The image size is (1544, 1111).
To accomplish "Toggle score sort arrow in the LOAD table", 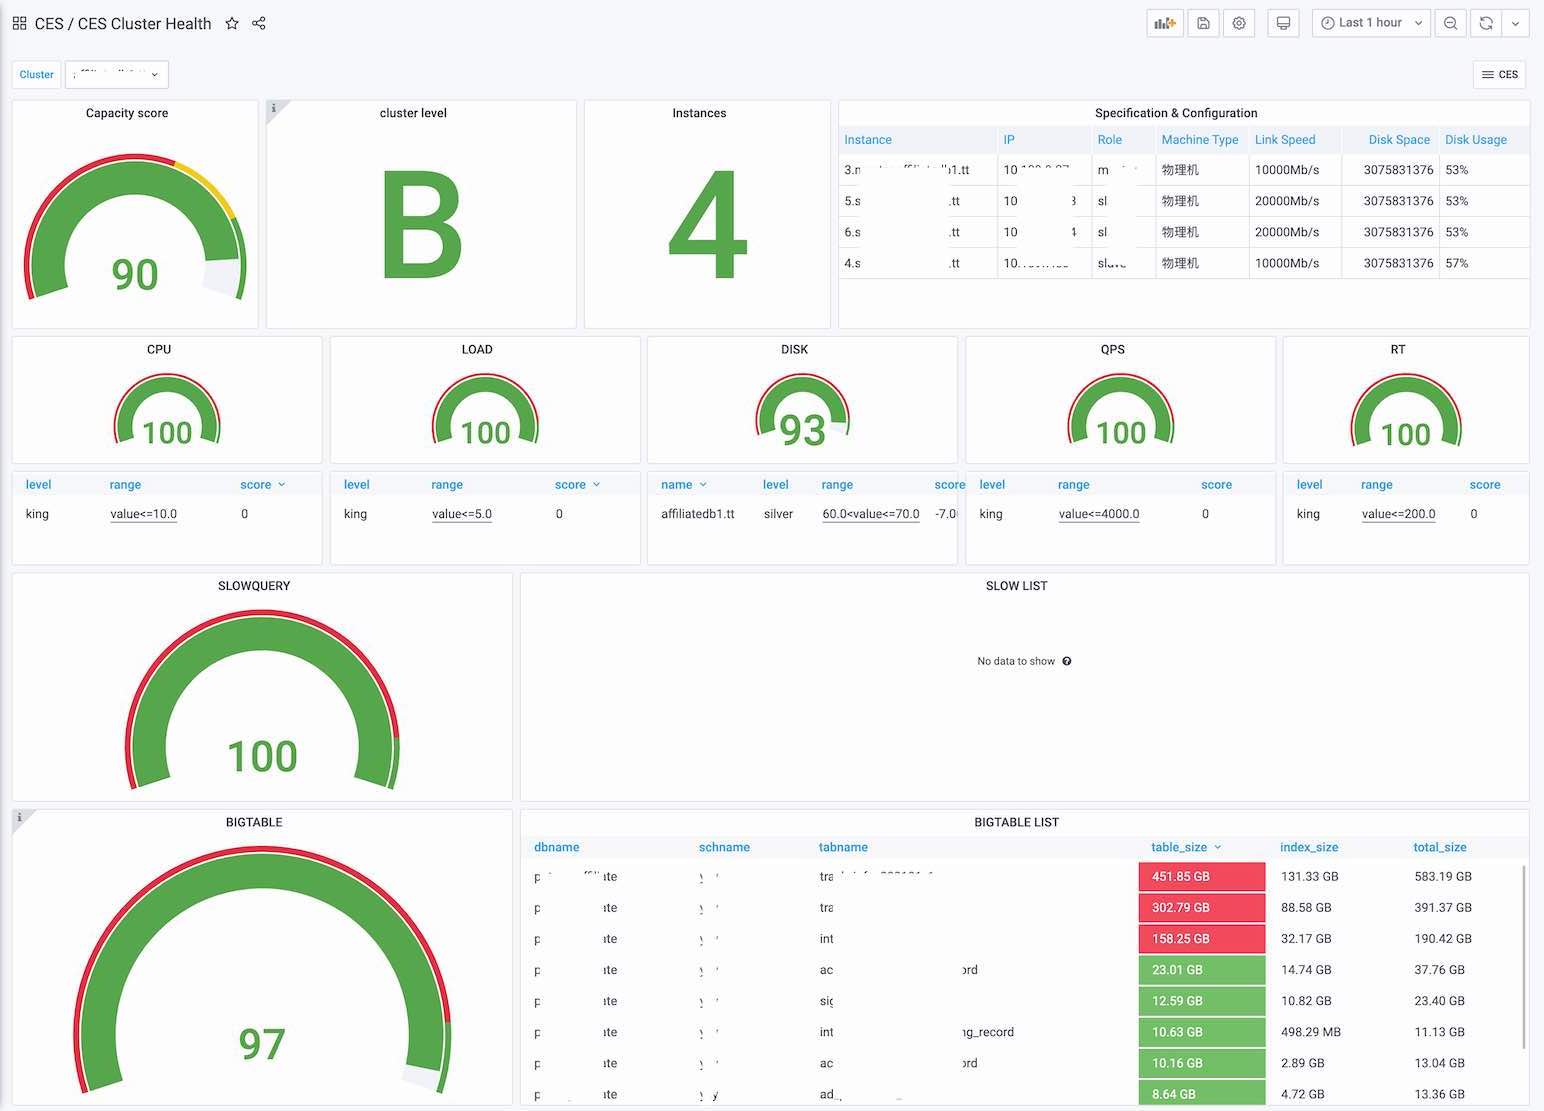I will pos(596,485).
